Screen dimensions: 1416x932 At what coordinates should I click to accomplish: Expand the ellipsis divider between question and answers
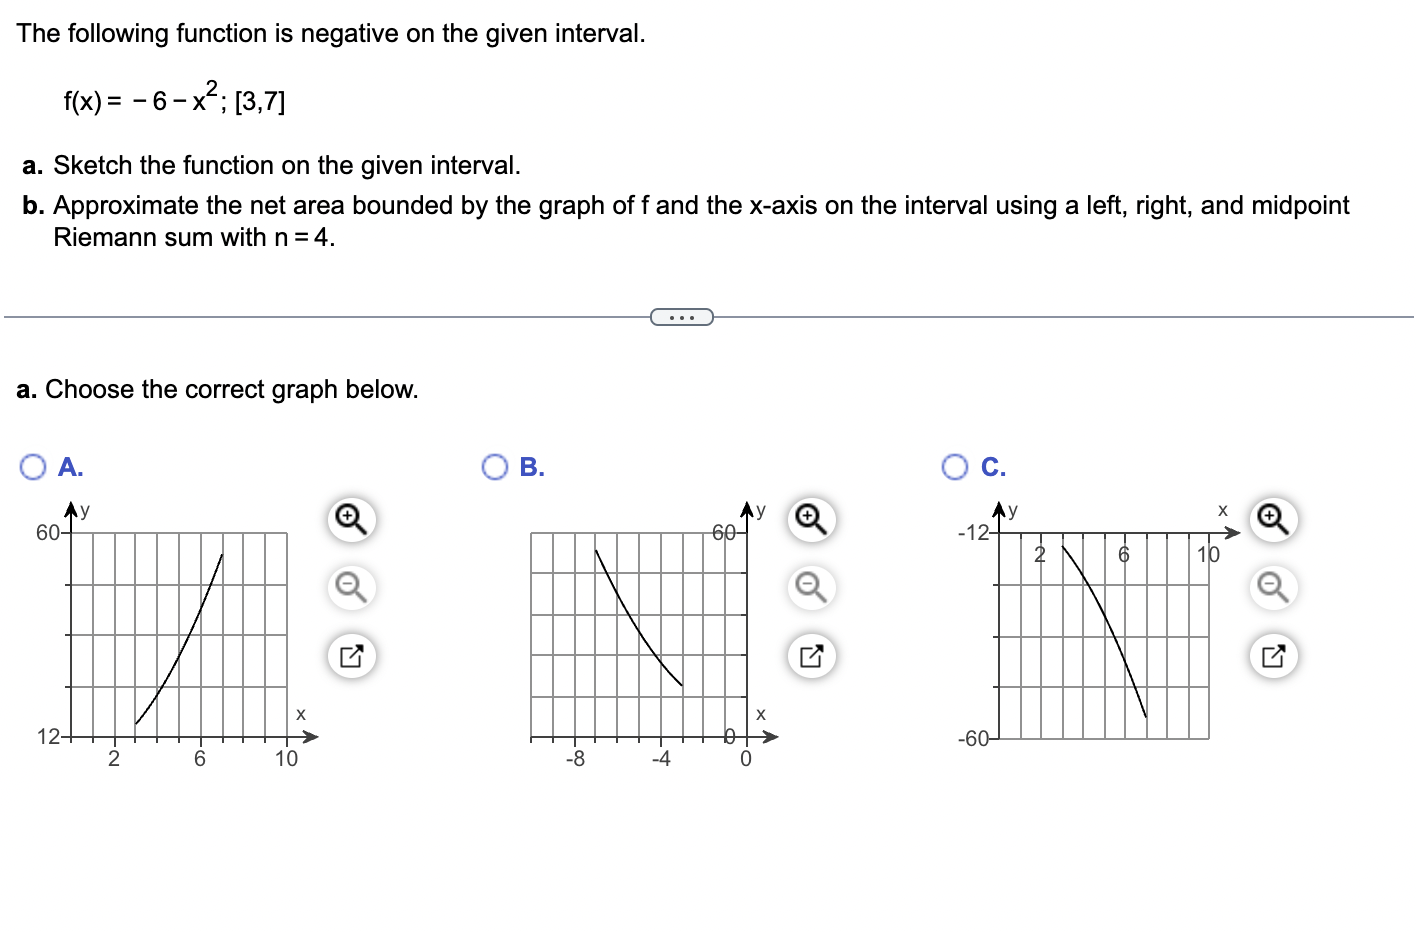(683, 317)
